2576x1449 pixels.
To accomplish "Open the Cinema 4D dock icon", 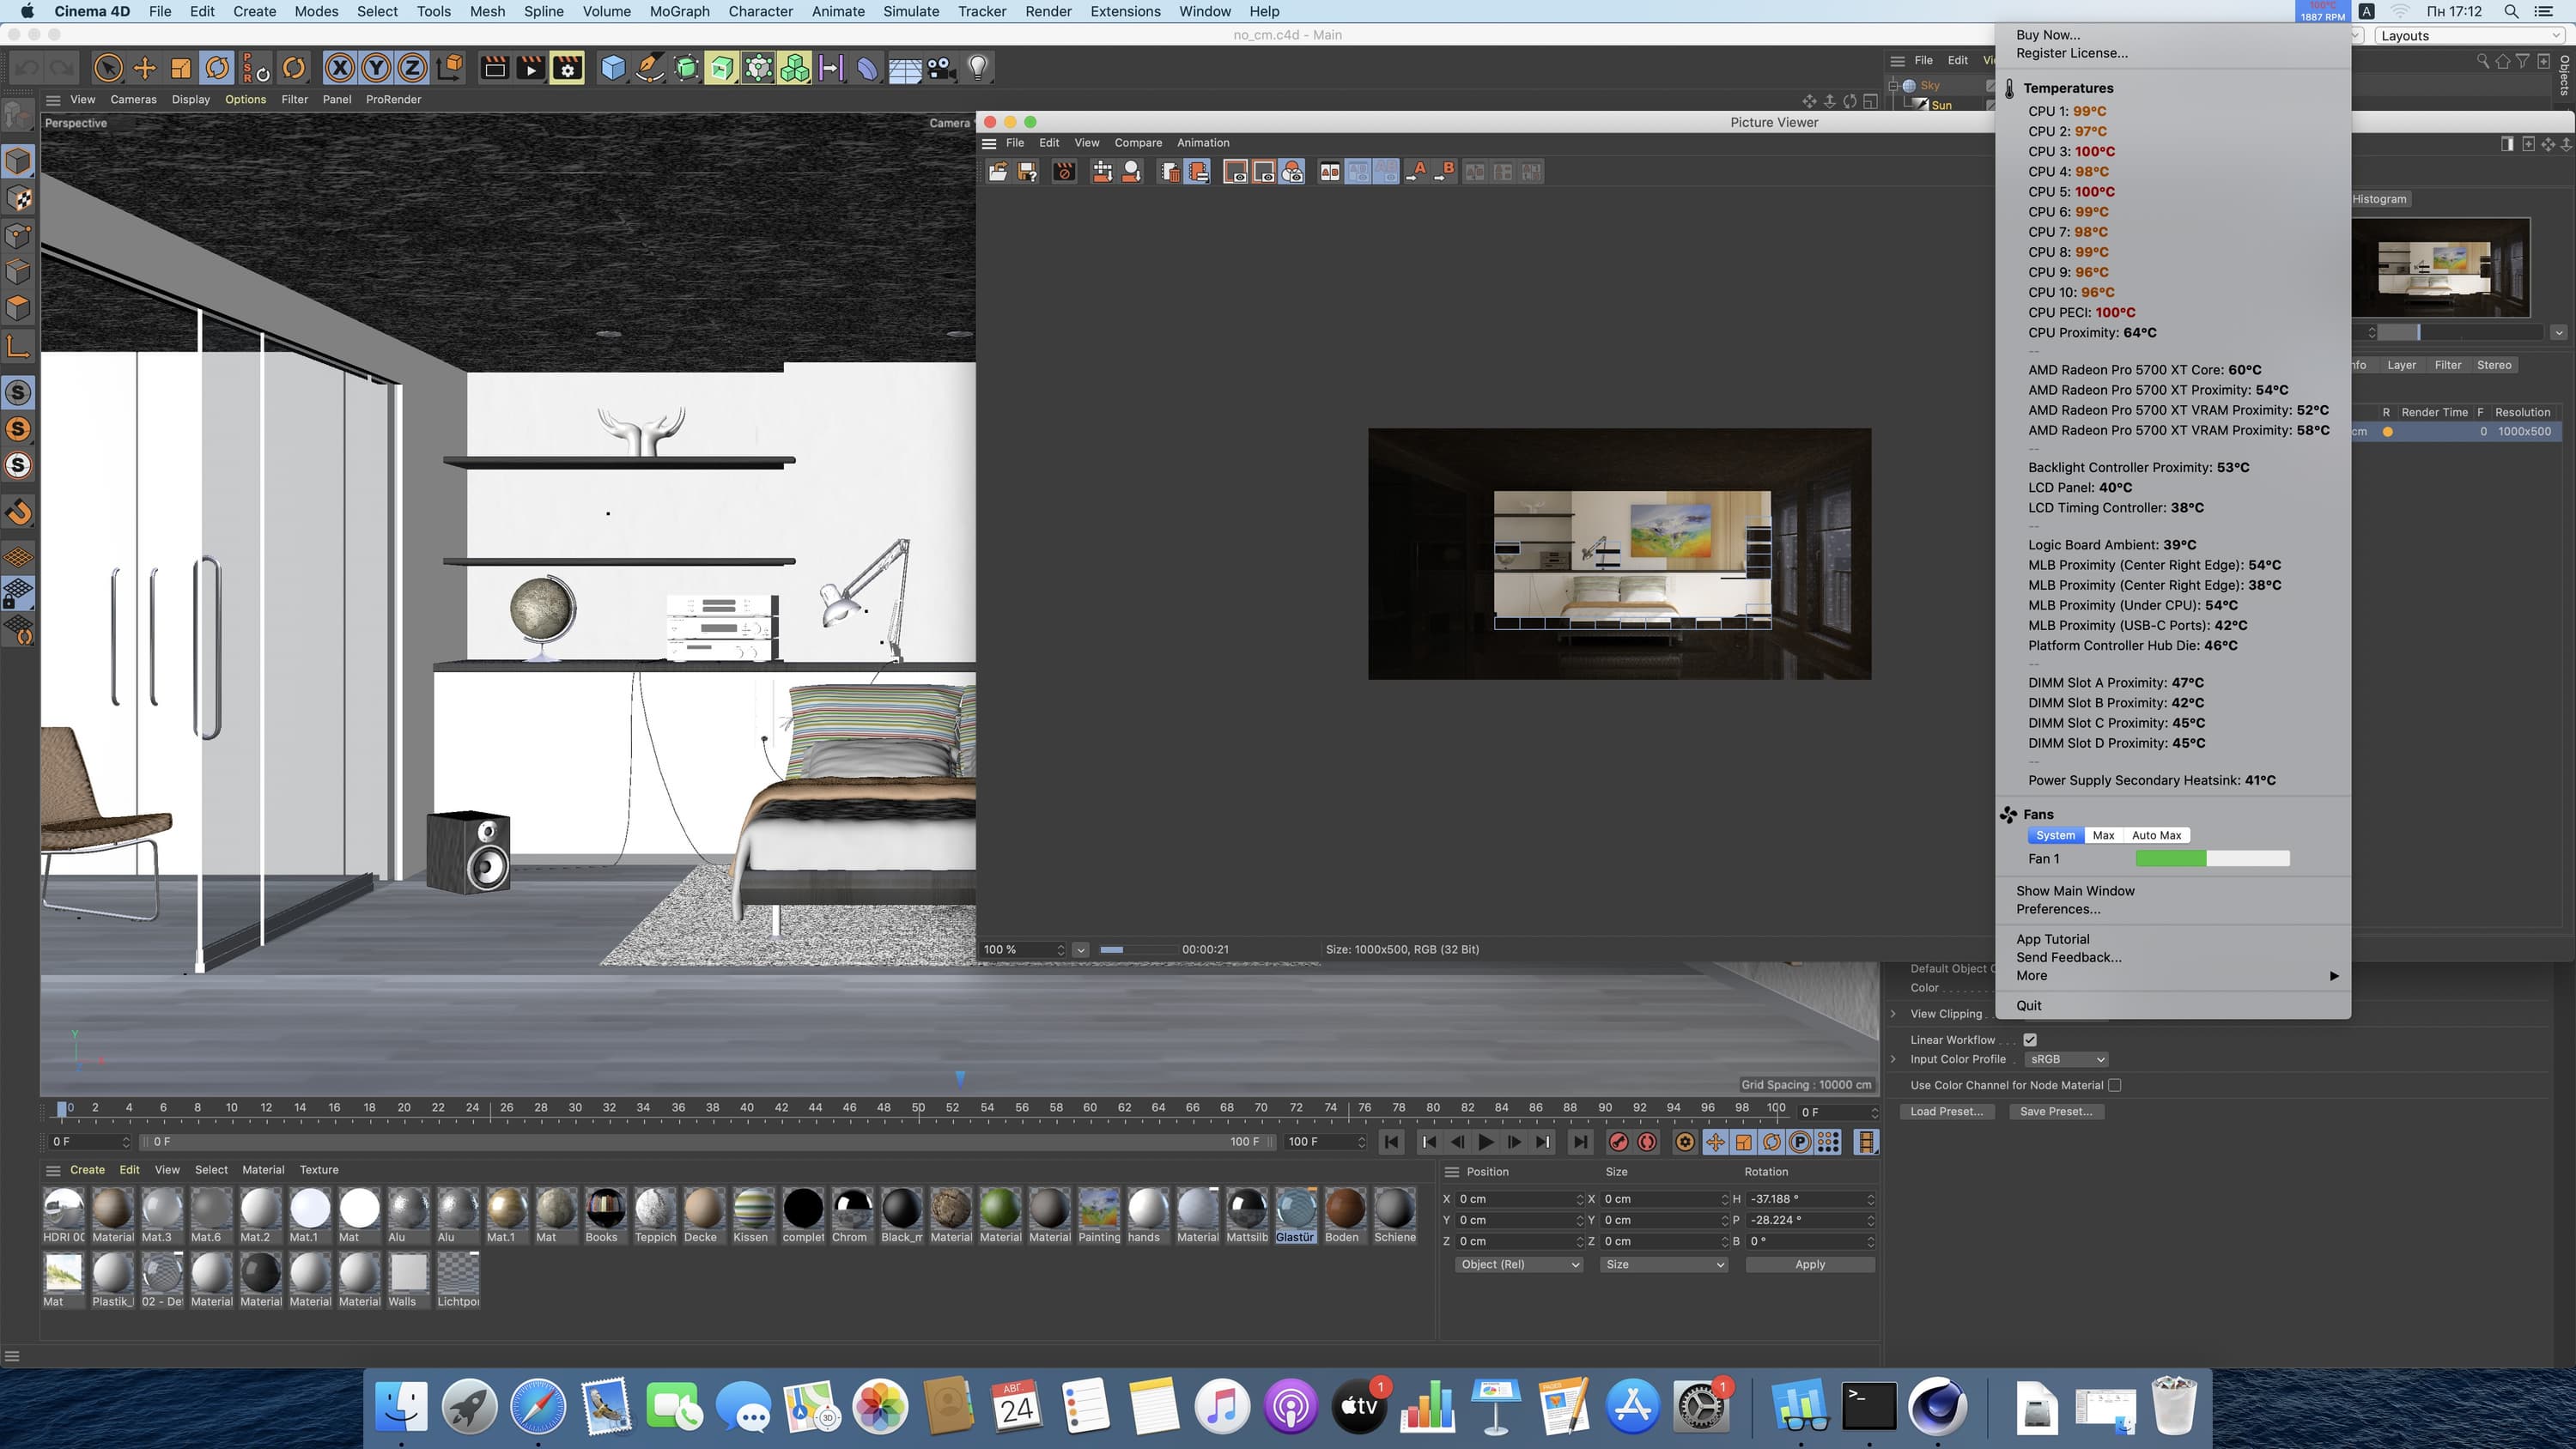I will pyautogui.click(x=1937, y=1406).
